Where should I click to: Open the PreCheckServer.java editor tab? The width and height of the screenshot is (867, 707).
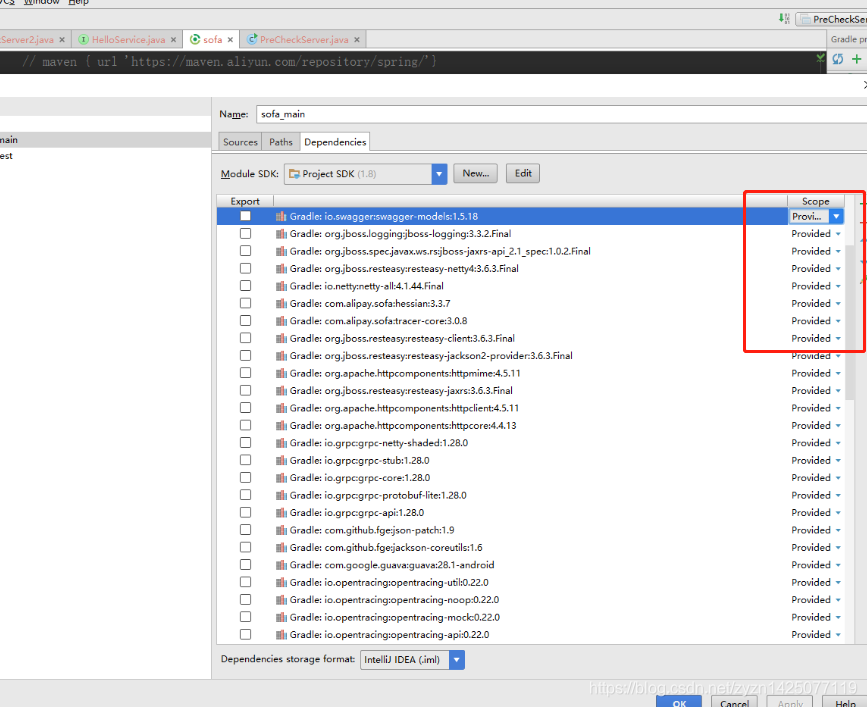pos(304,40)
